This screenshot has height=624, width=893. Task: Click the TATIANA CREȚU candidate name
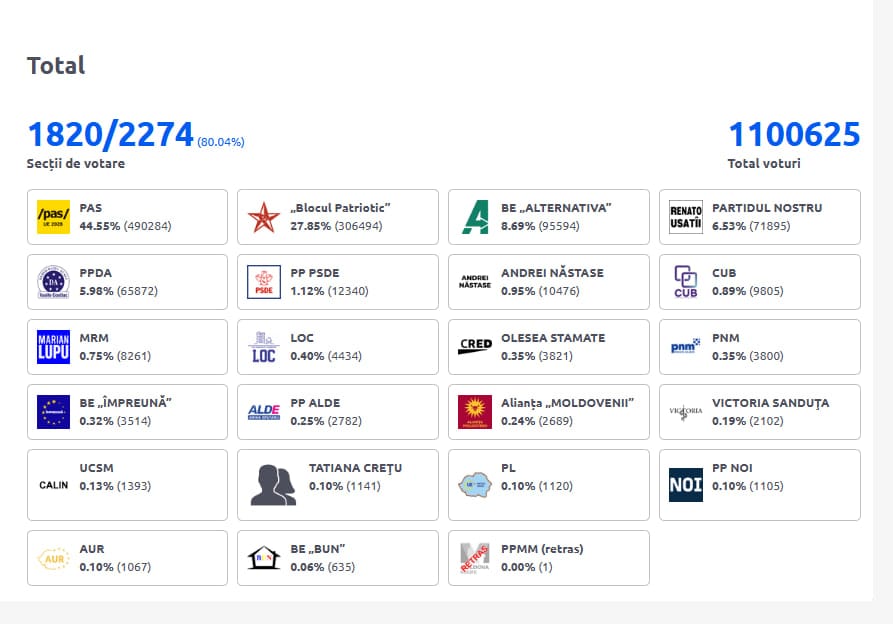tap(356, 467)
